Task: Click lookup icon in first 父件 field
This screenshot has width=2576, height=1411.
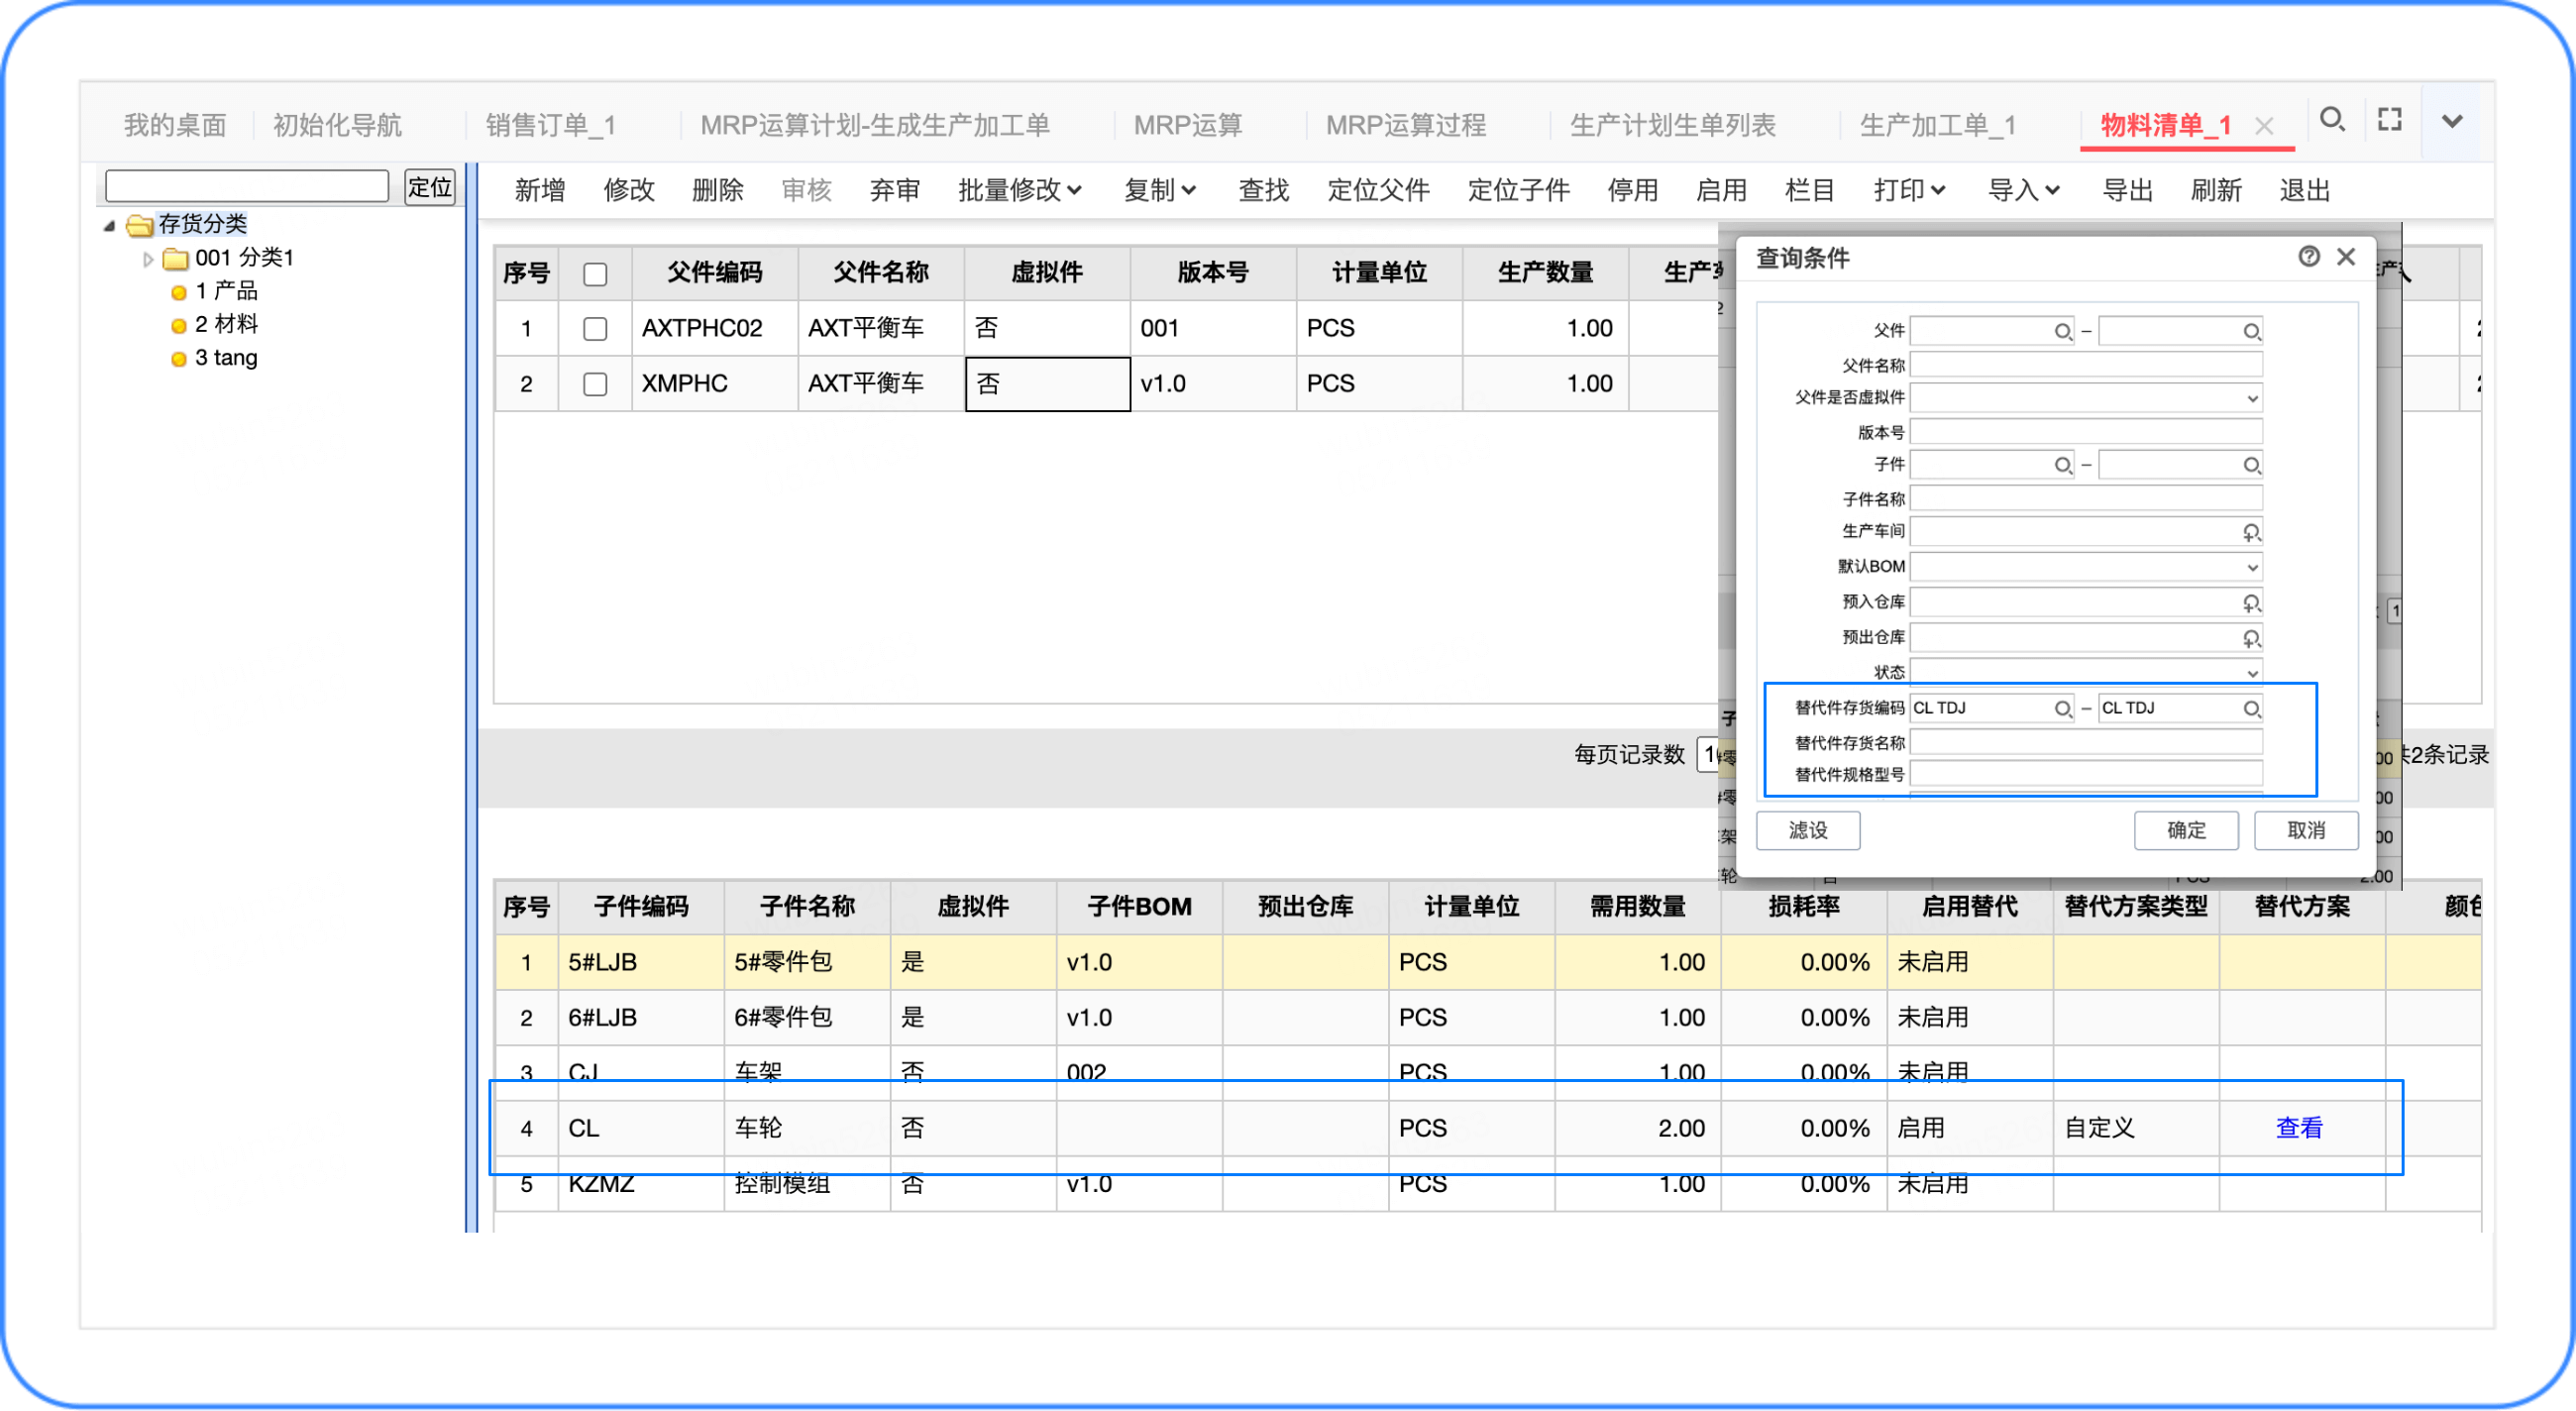Action: tap(2062, 331)
